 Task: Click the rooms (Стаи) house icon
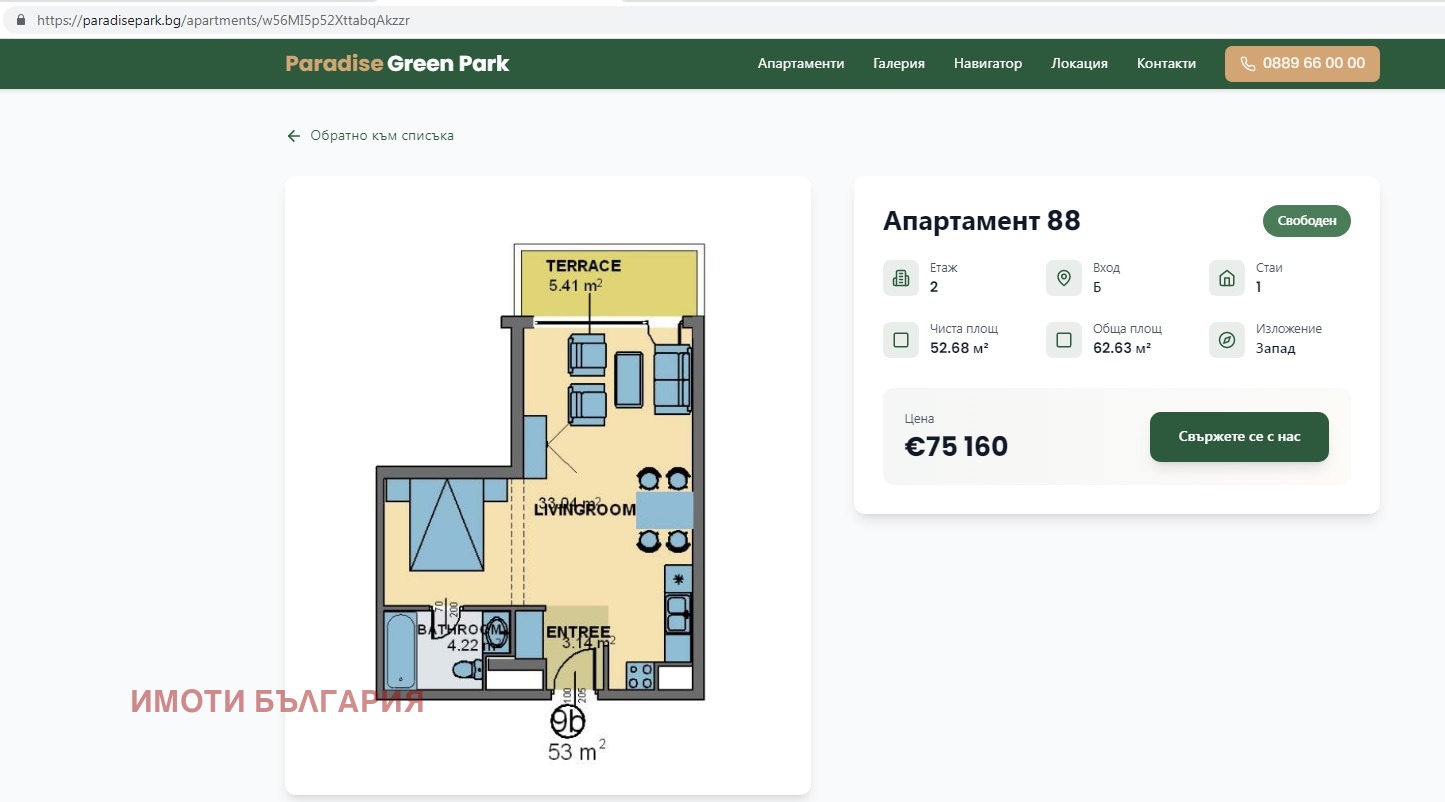click(1226, 278)
